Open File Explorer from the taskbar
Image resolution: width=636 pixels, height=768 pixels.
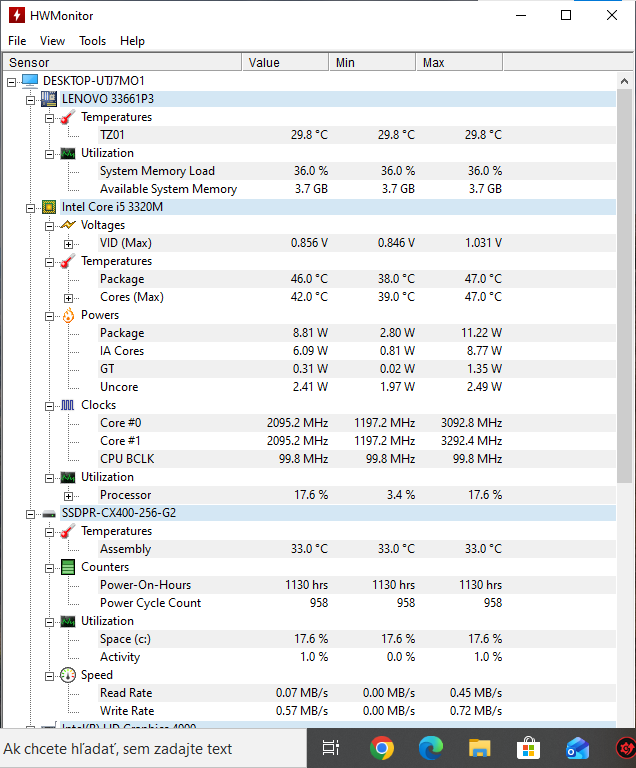tap(480, 748)
